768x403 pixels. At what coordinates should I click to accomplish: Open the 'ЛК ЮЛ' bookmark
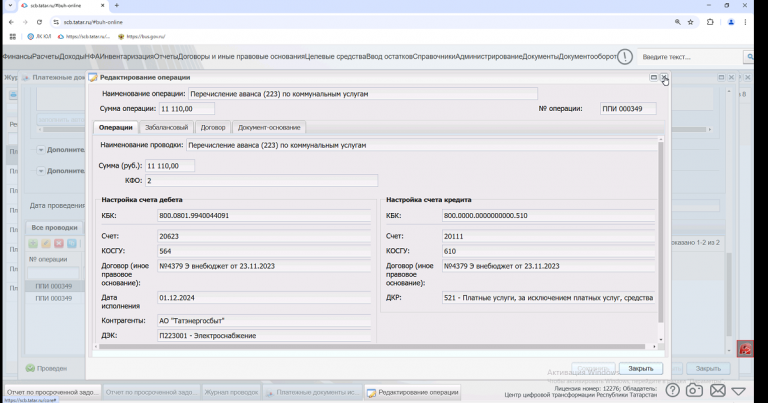click(x=40, y=36)
